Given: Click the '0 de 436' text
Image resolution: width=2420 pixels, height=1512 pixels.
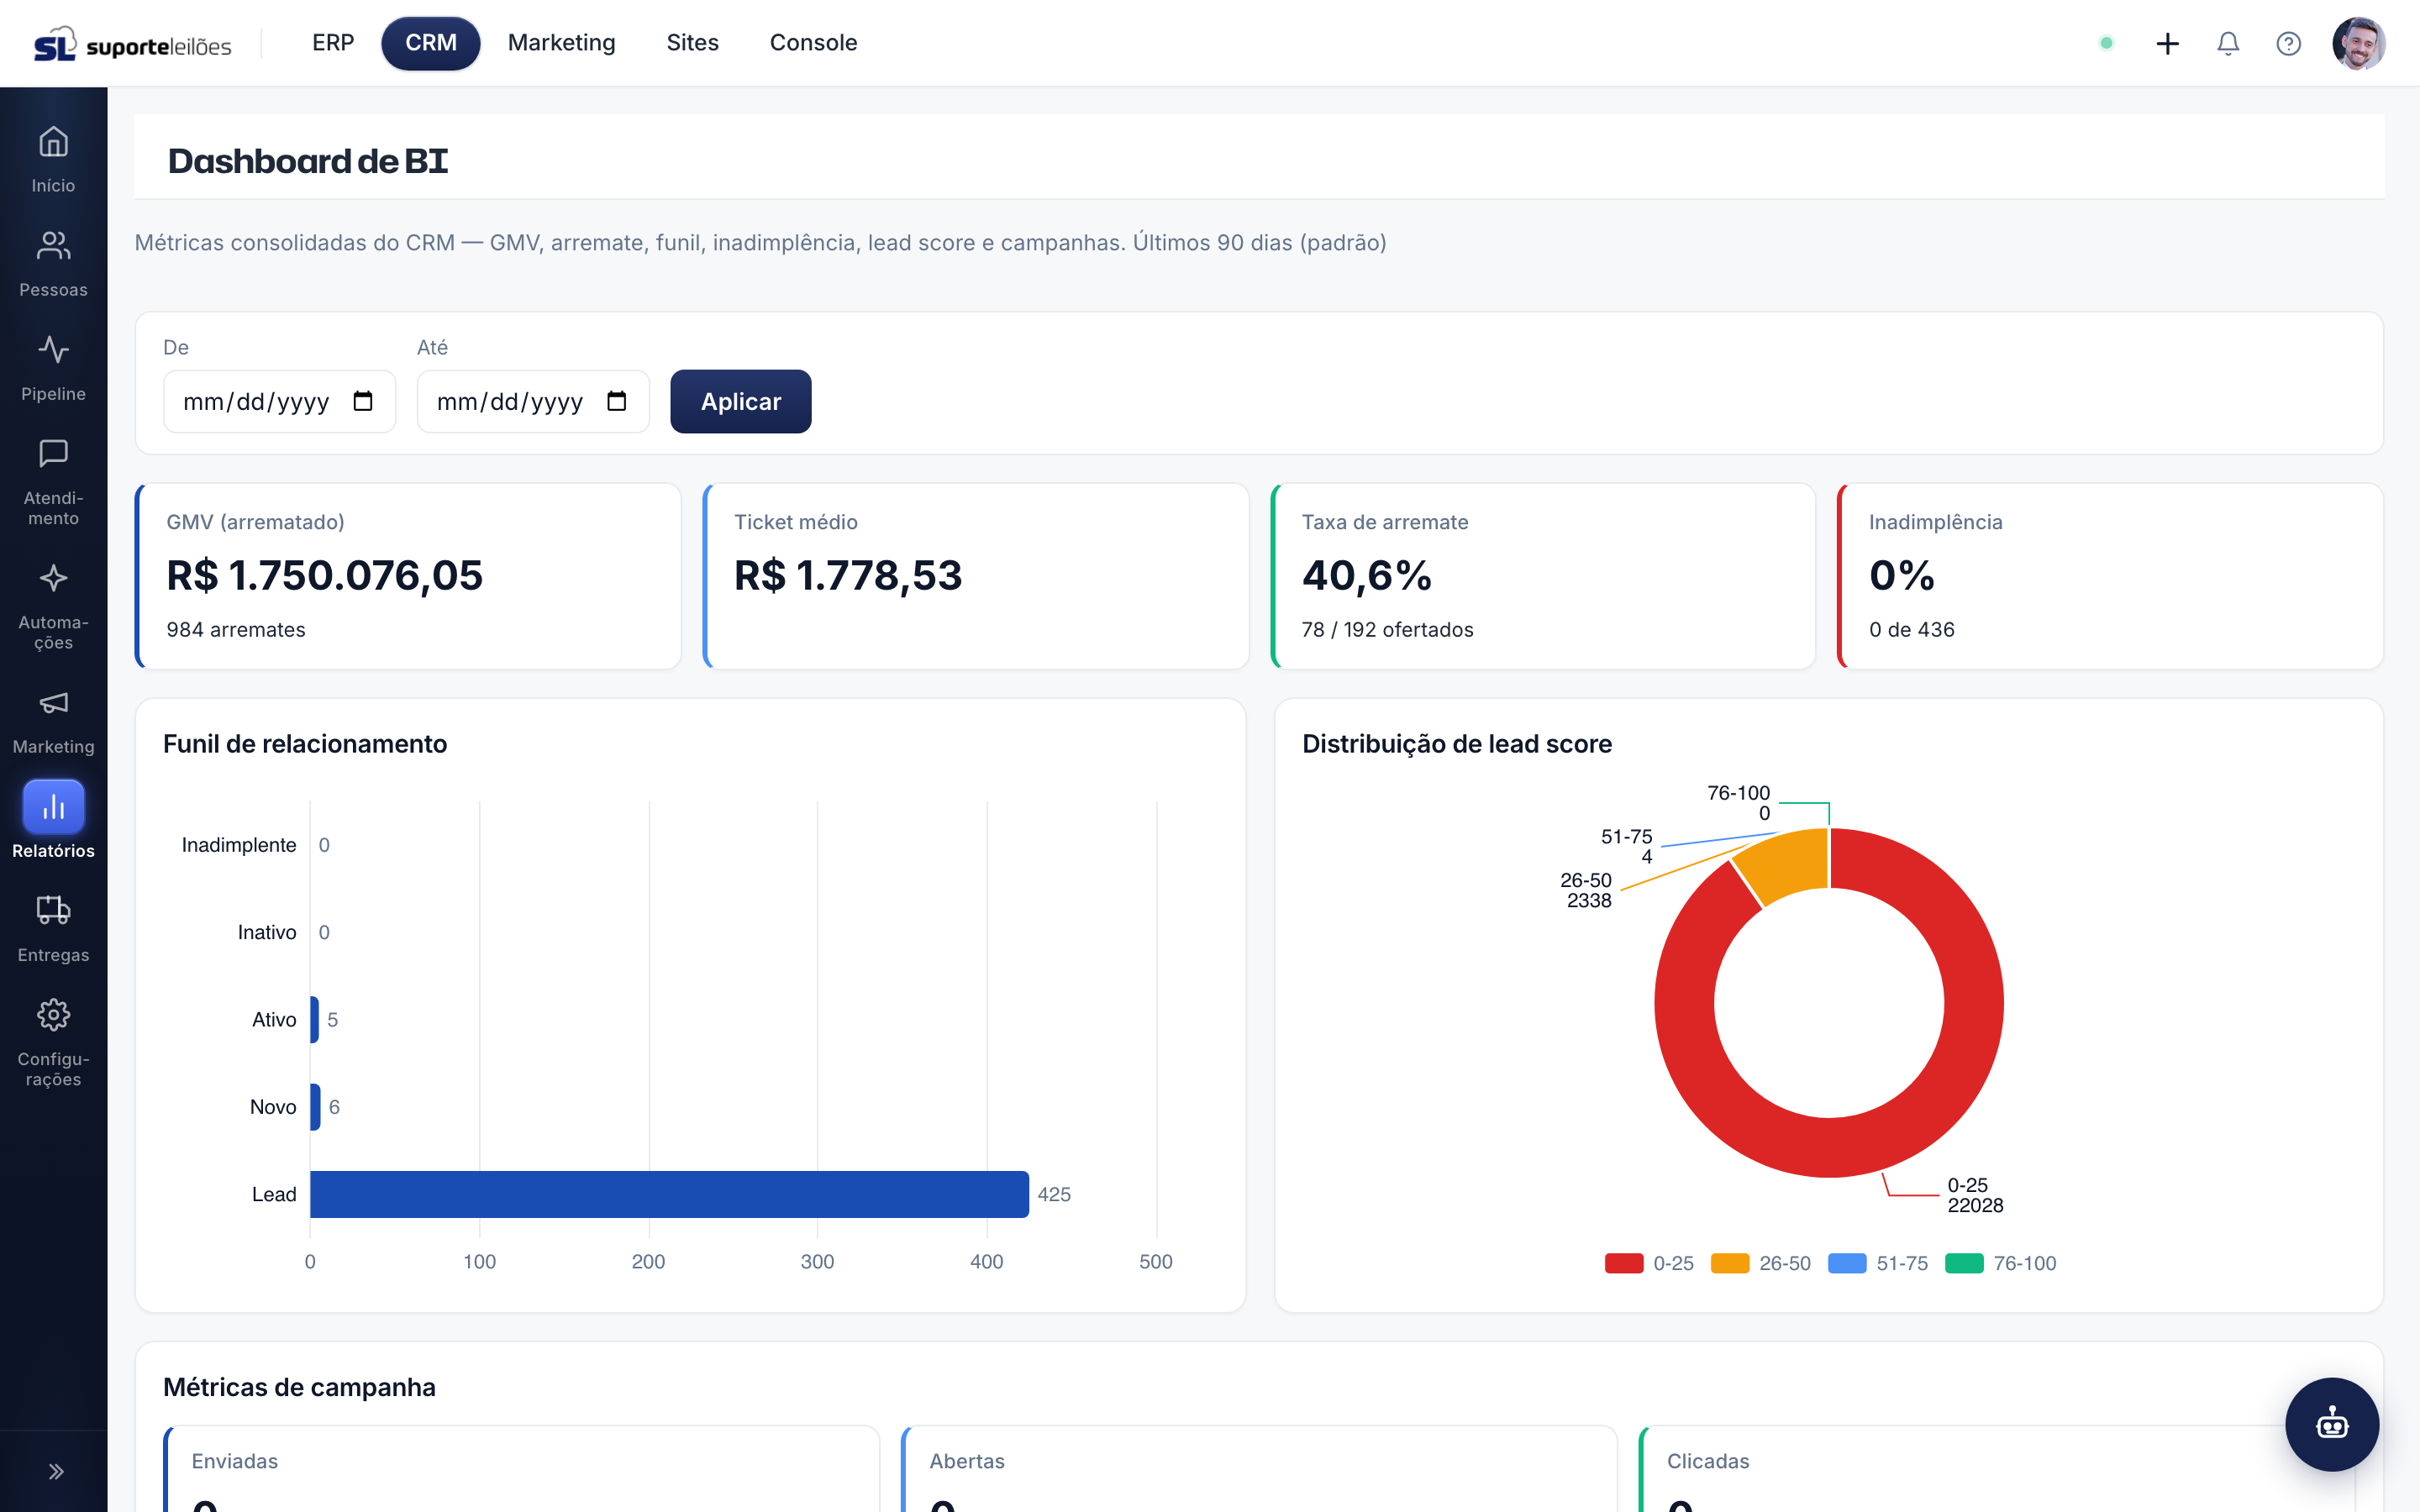Looking at the screenshot, I should (1911, 630).
